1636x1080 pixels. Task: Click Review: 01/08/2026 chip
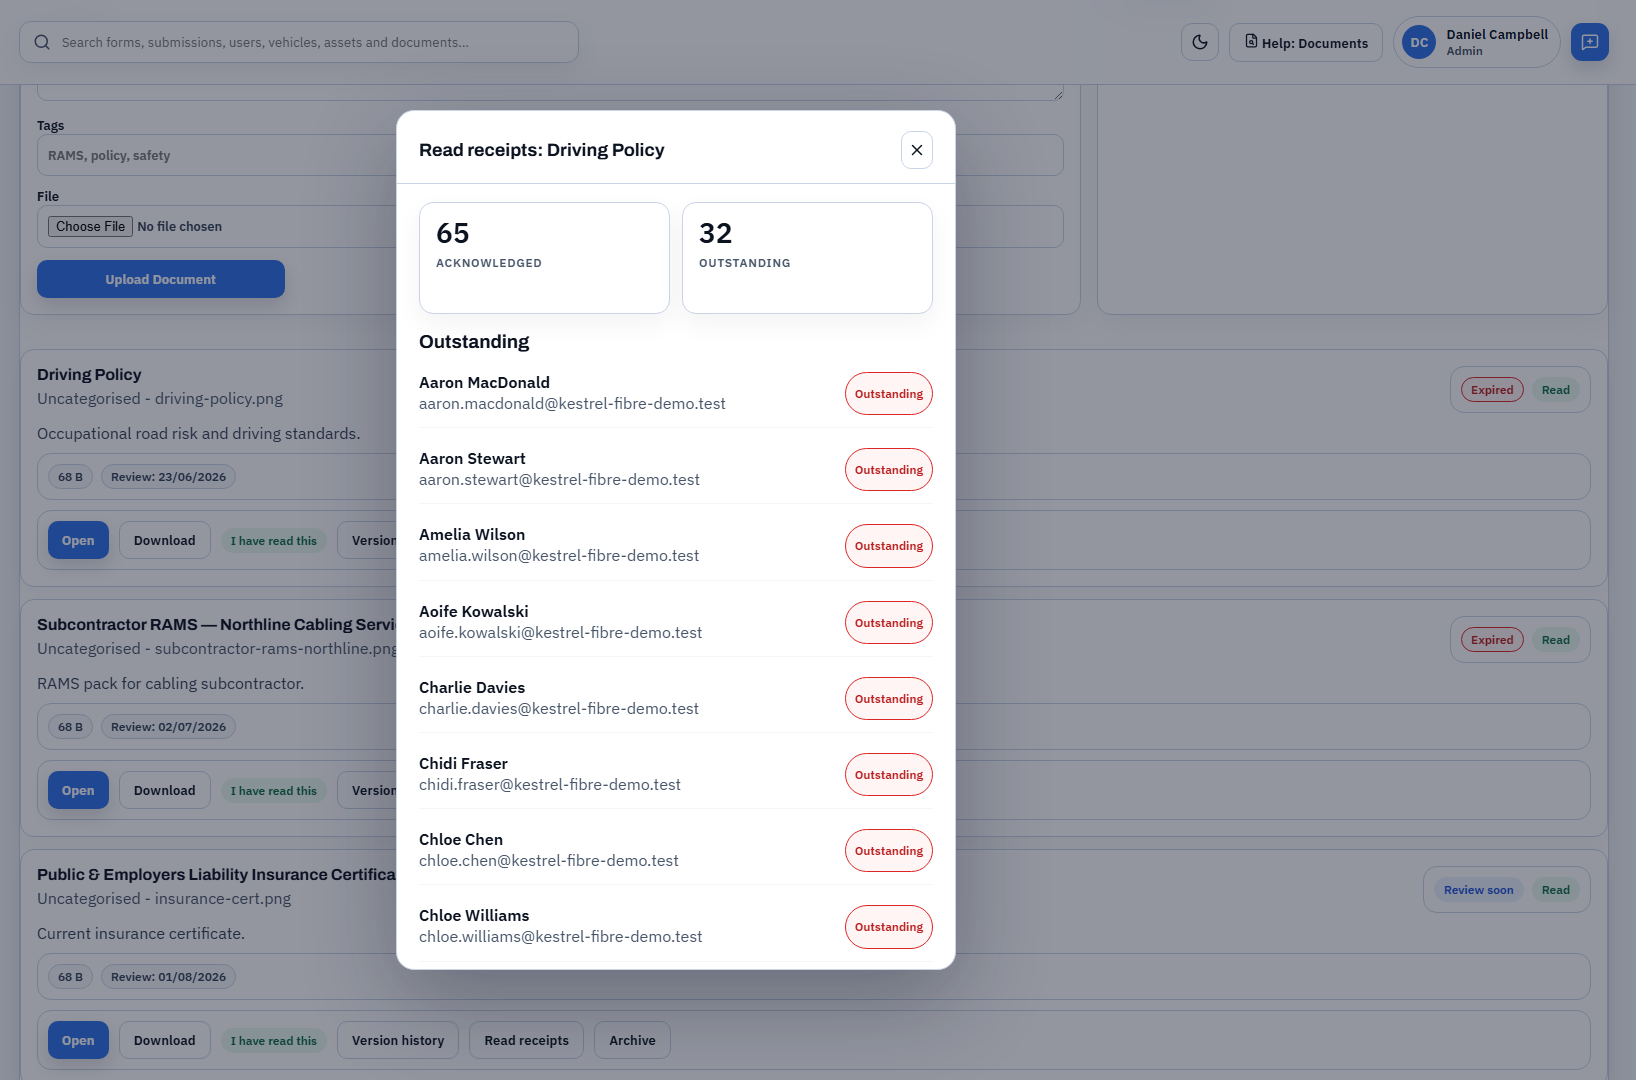168,977
